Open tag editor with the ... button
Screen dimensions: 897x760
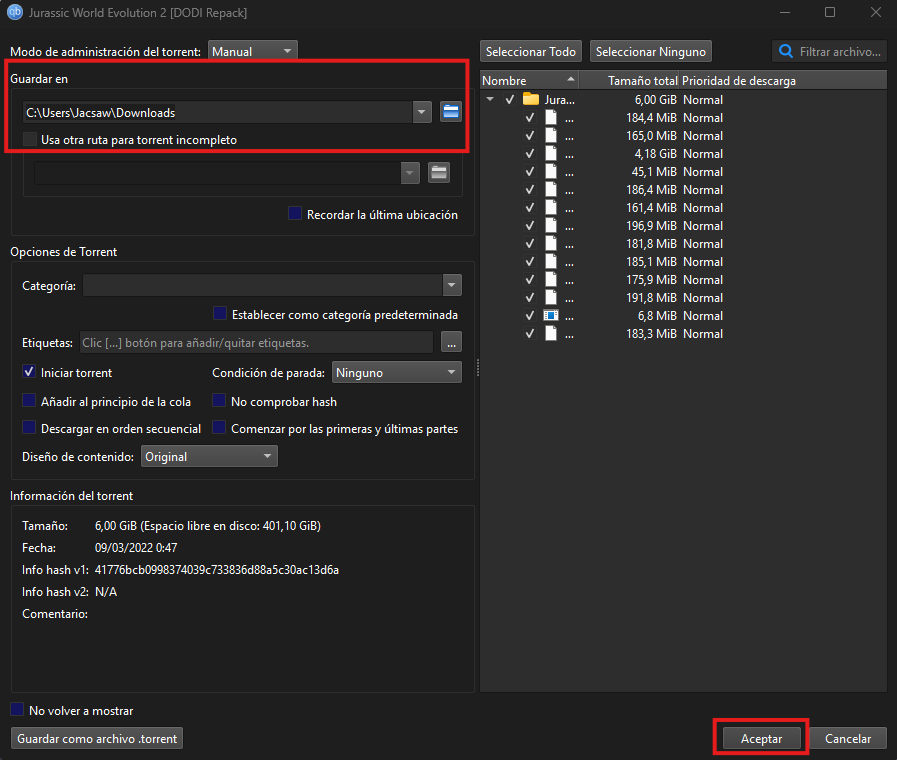coord(451,342)
